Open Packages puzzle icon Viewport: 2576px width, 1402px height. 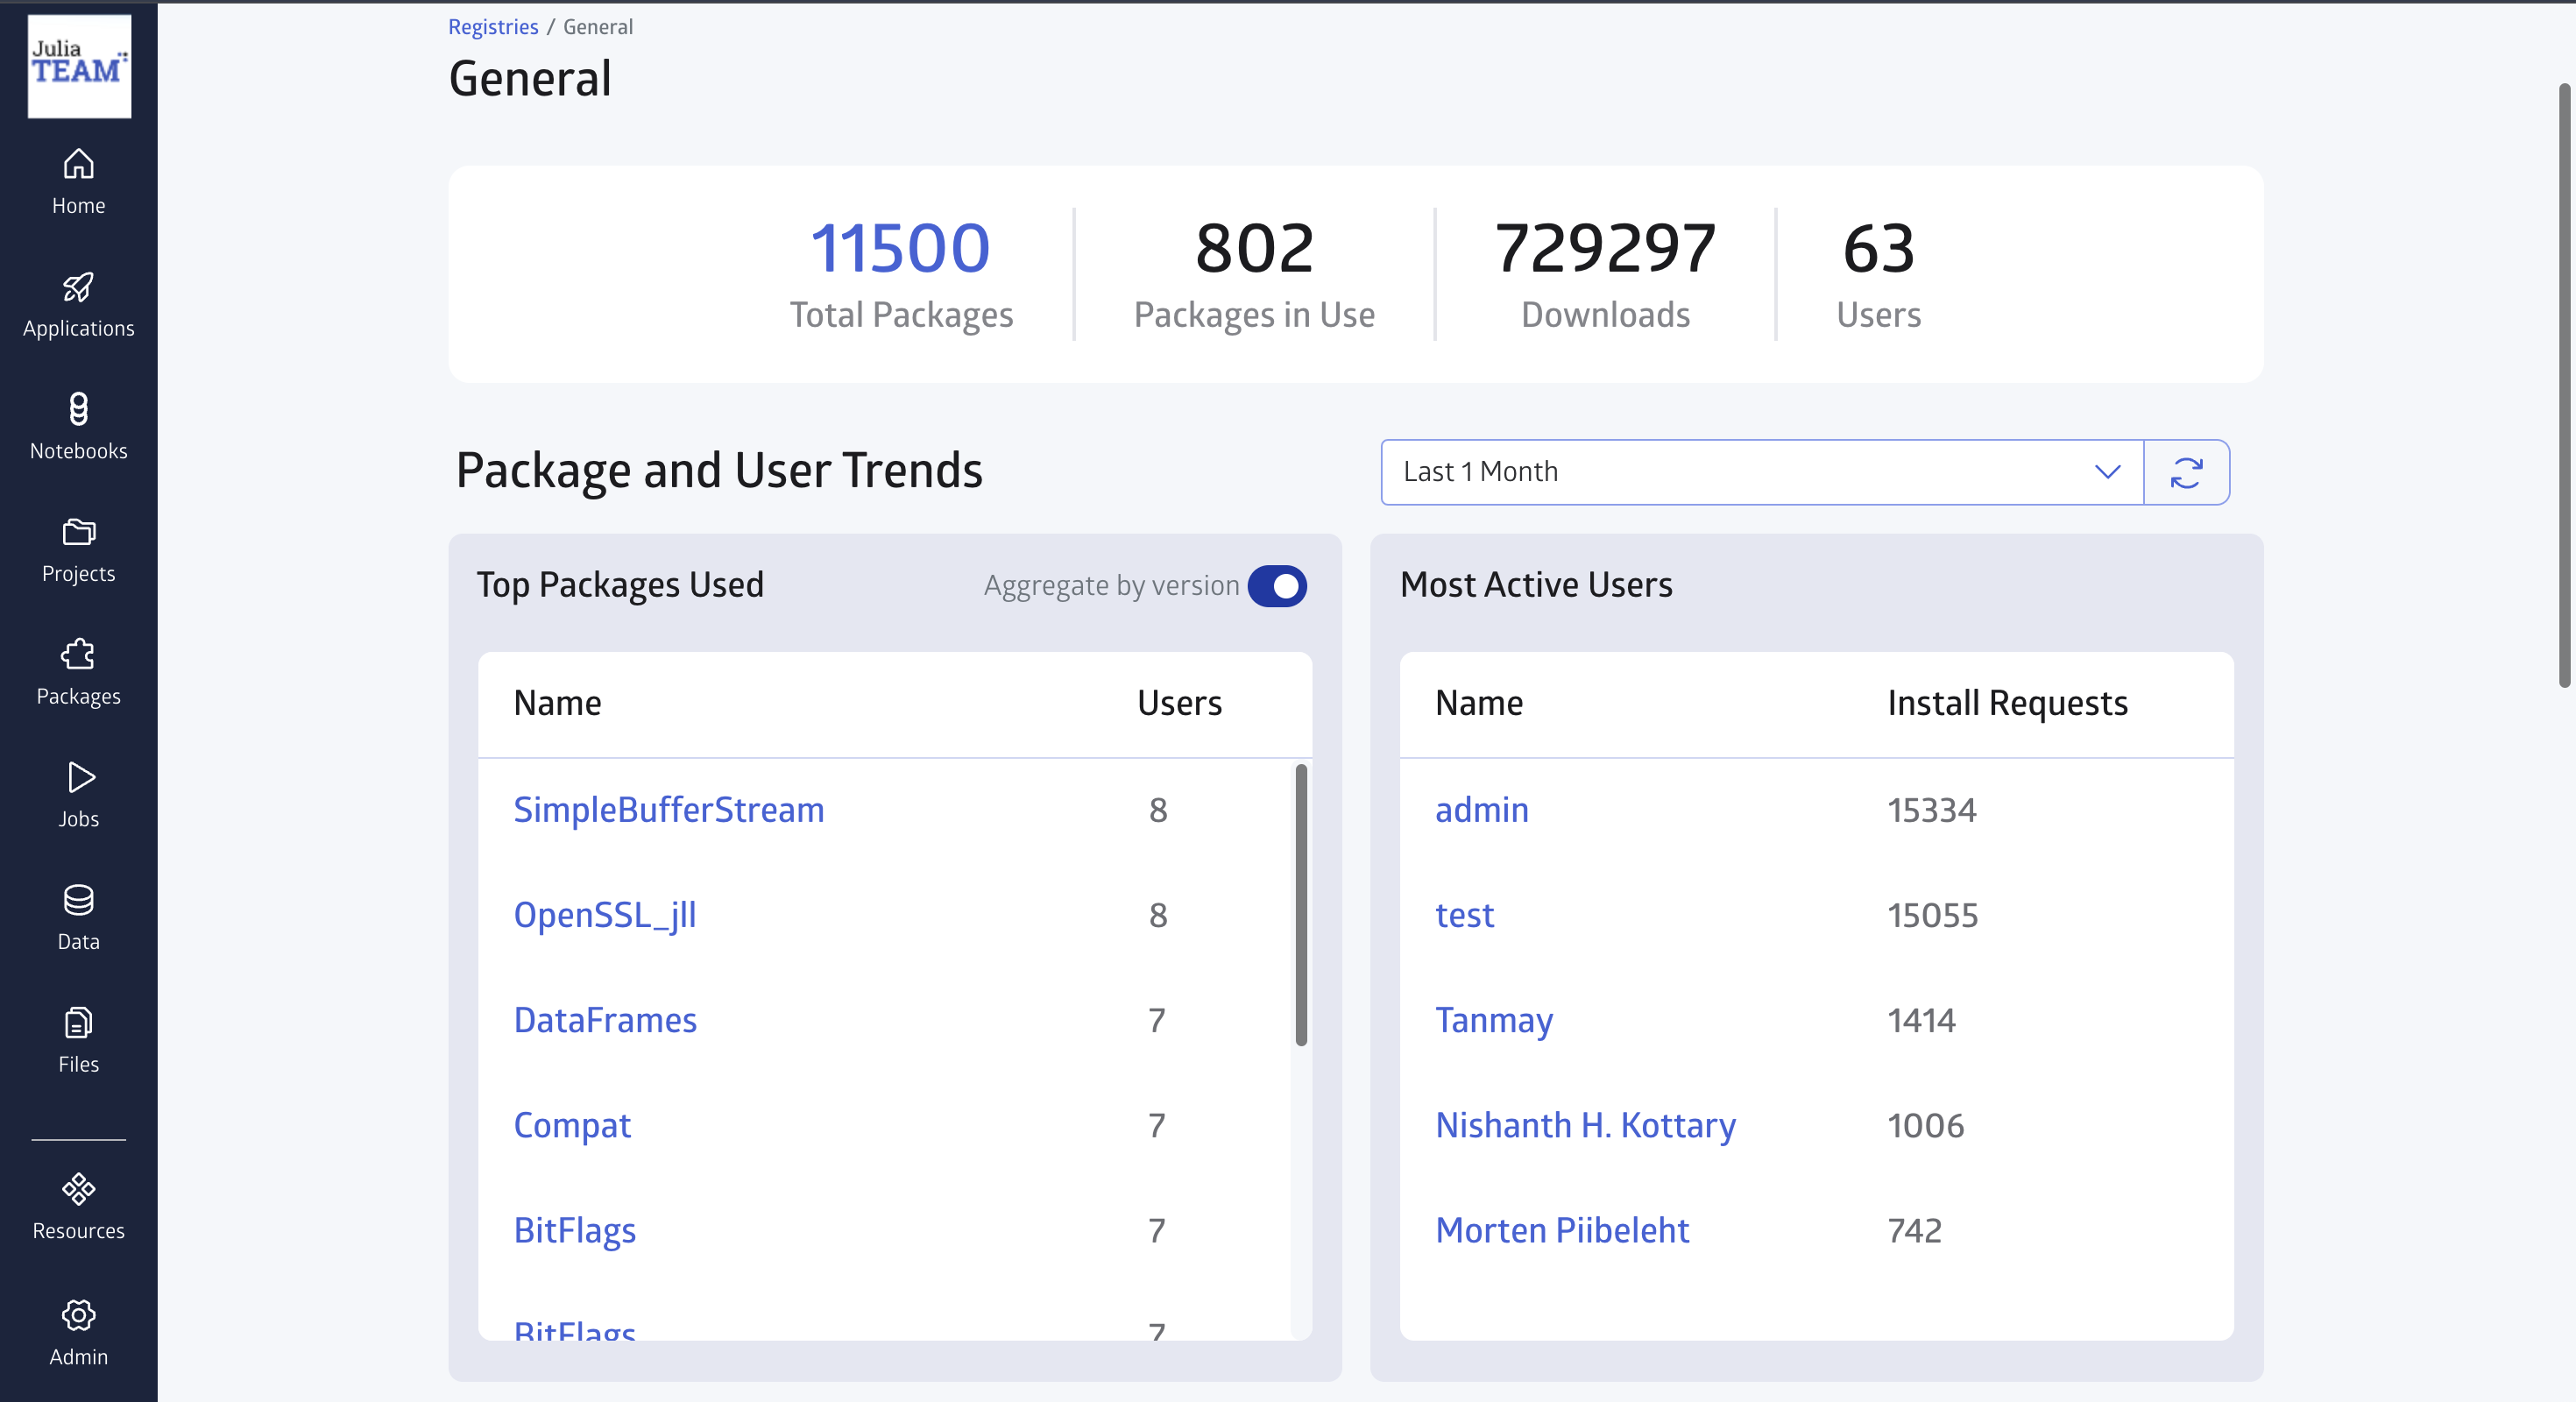[79, 654]
